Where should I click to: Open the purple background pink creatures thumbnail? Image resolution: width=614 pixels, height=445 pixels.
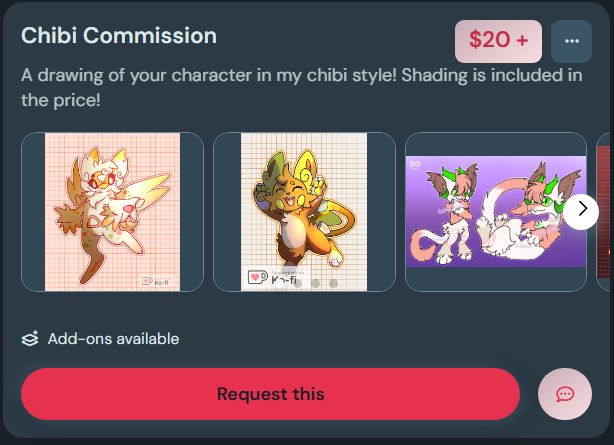[496, 212]
